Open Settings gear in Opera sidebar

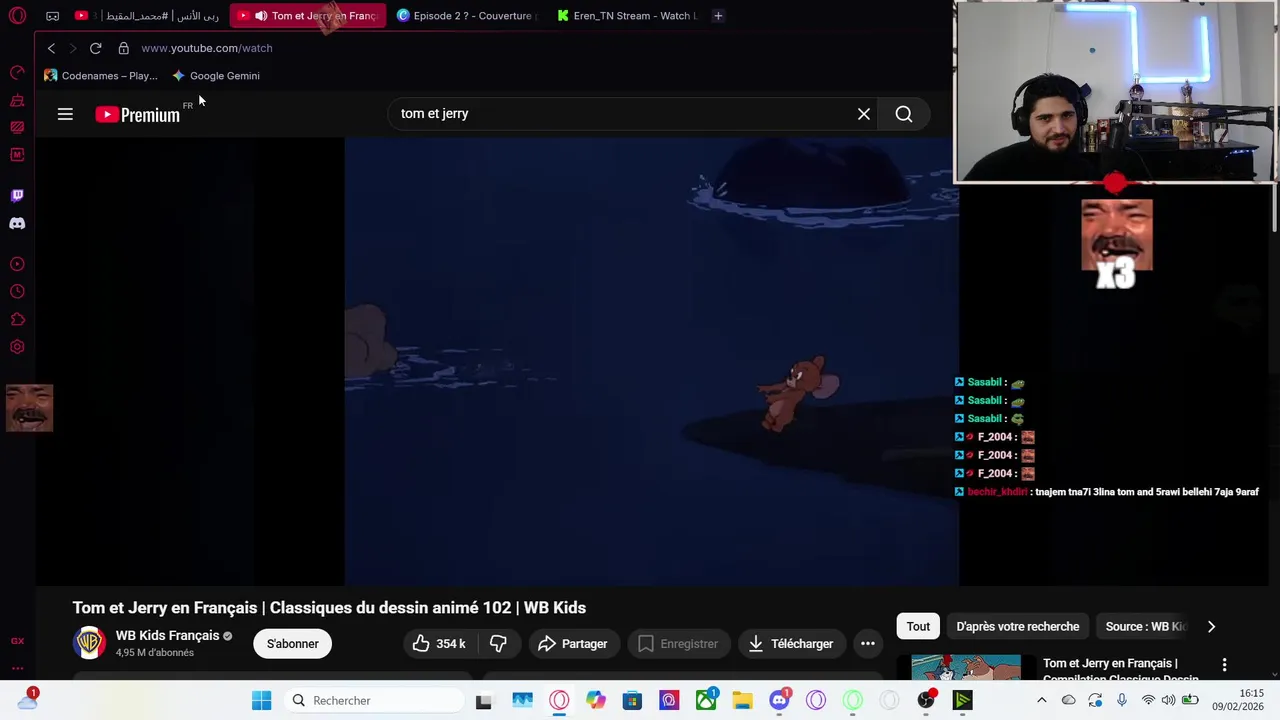coord(17,347)
